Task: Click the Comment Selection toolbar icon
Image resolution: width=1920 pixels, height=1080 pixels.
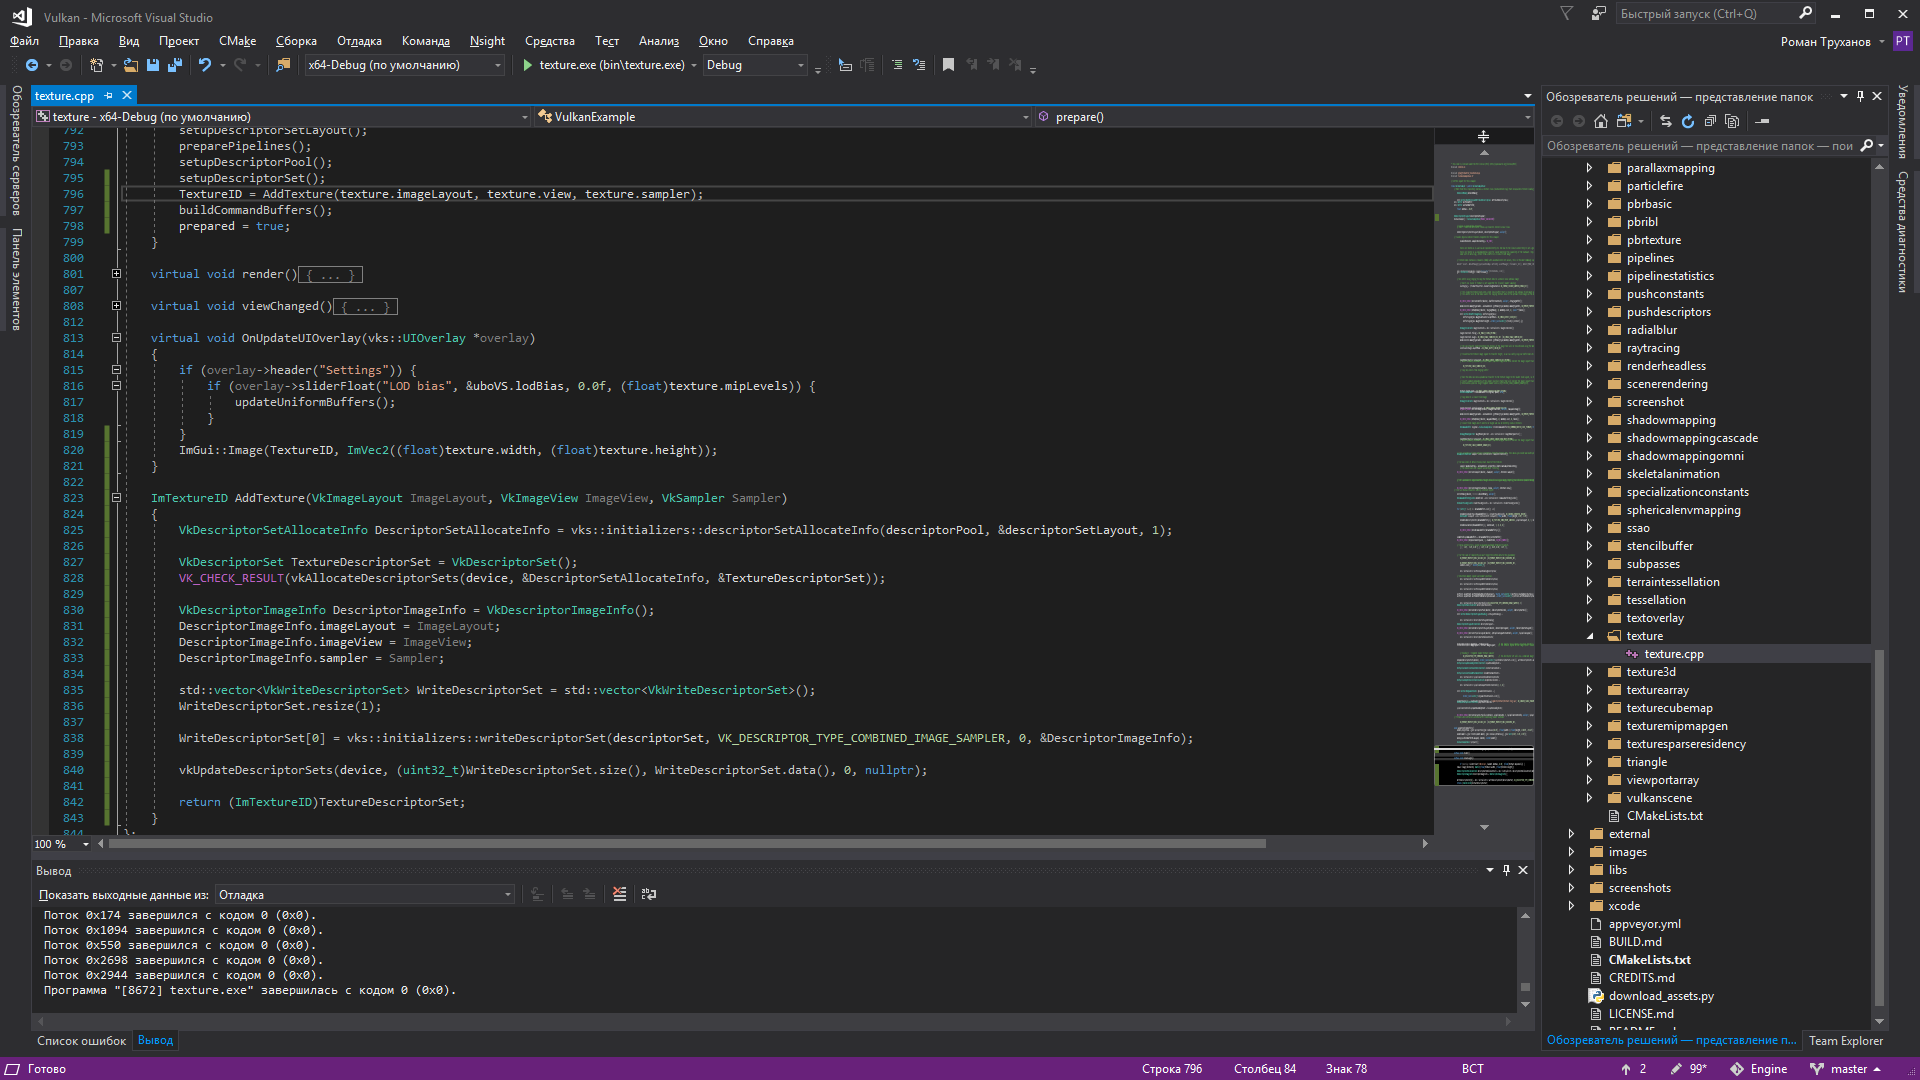Action: coord(897,65)
